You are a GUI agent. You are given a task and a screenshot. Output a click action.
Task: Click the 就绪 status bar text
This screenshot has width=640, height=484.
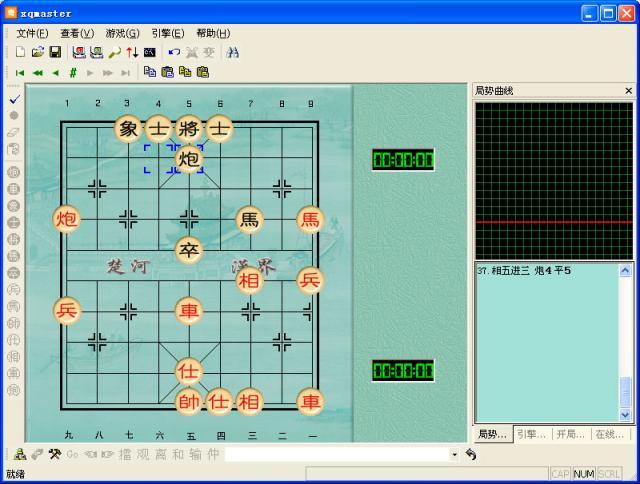tap(16, 474)
